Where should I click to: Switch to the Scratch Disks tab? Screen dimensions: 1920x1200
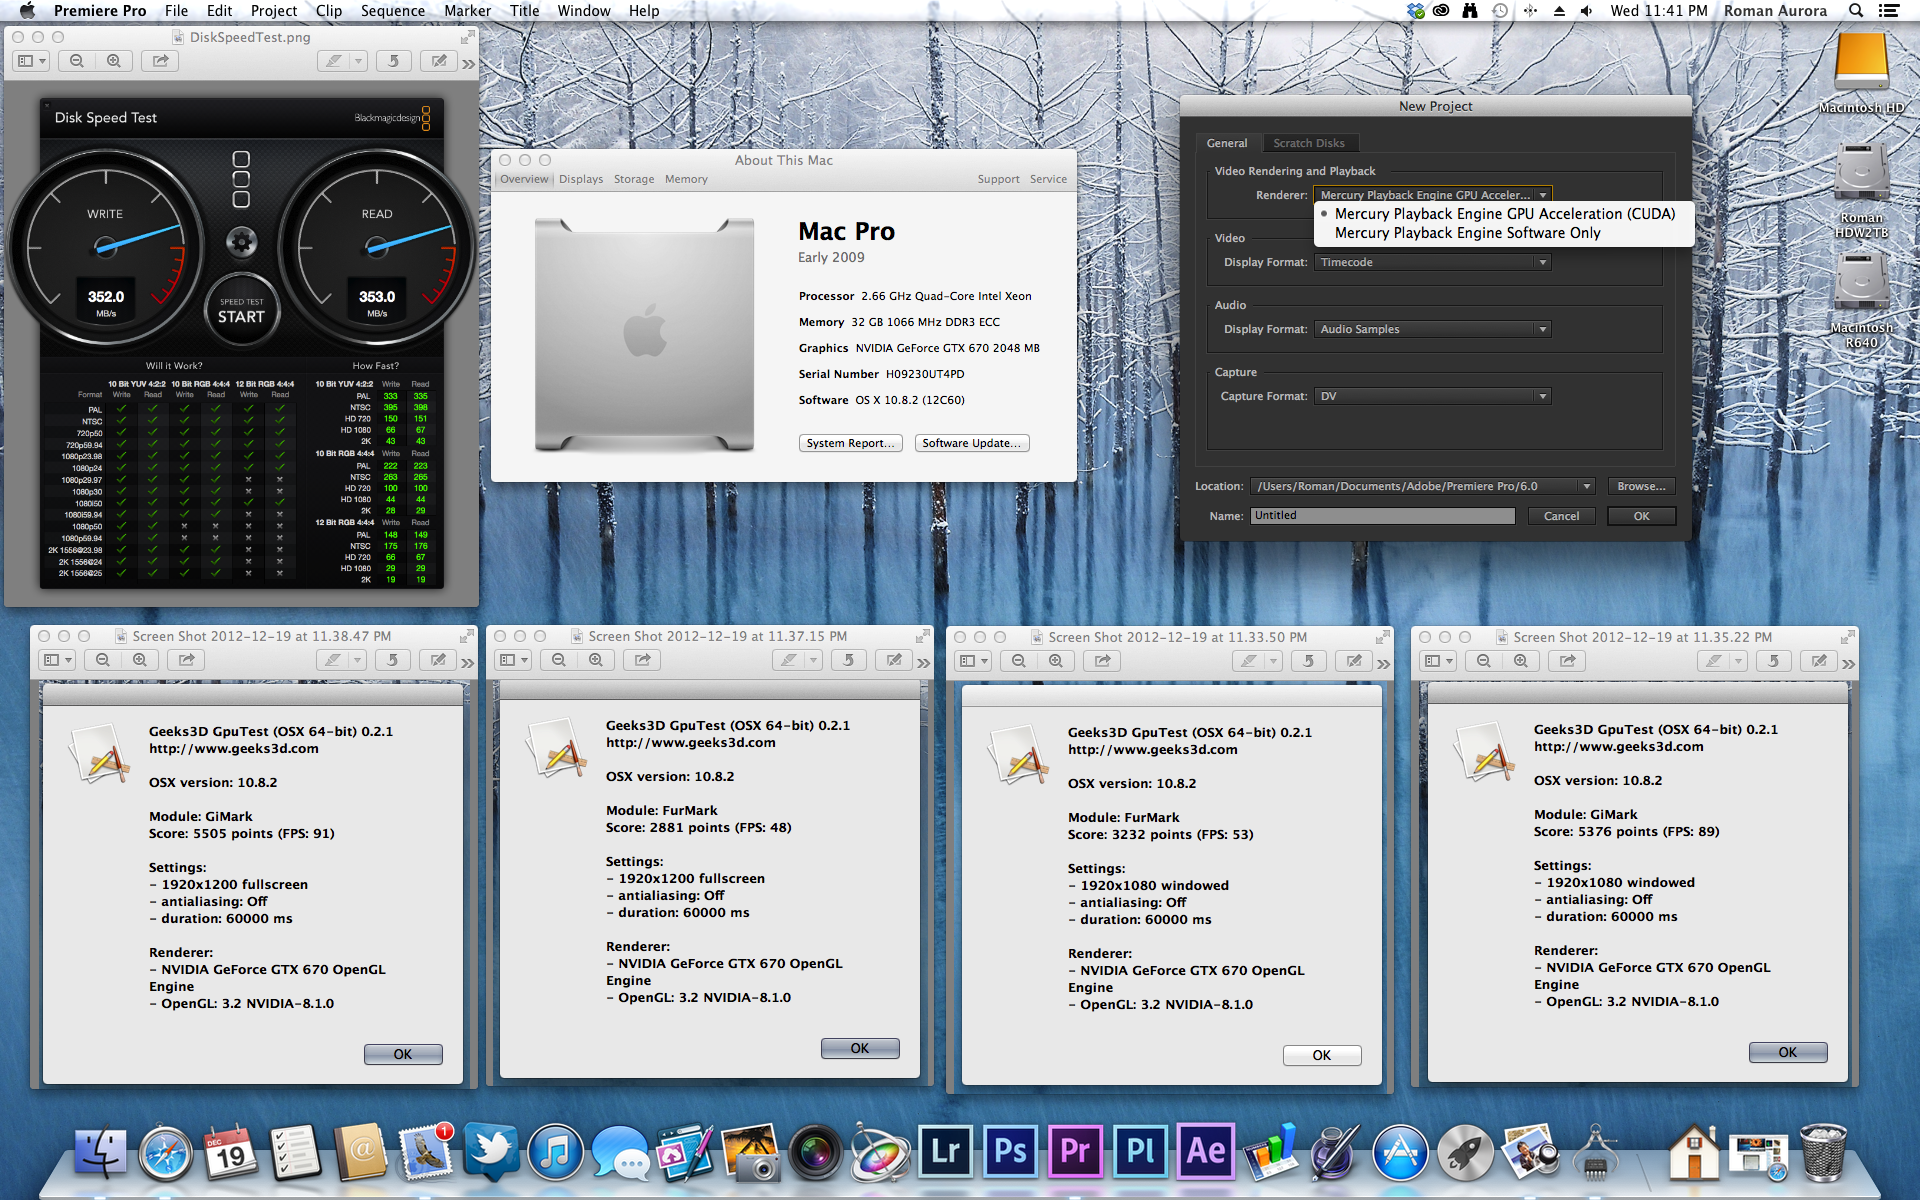click(x=1308, y=143)
